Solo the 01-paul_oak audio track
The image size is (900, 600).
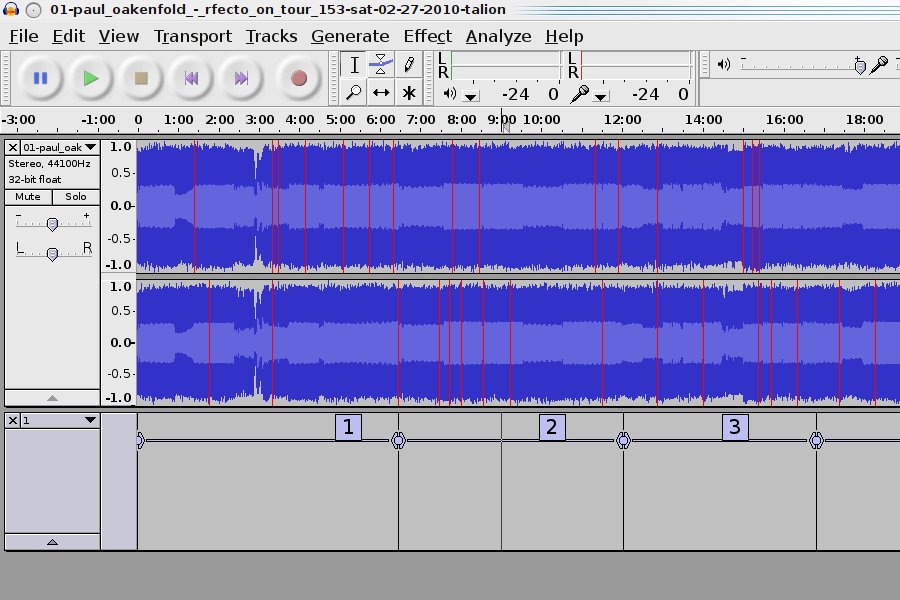click(x=76, y=197)
